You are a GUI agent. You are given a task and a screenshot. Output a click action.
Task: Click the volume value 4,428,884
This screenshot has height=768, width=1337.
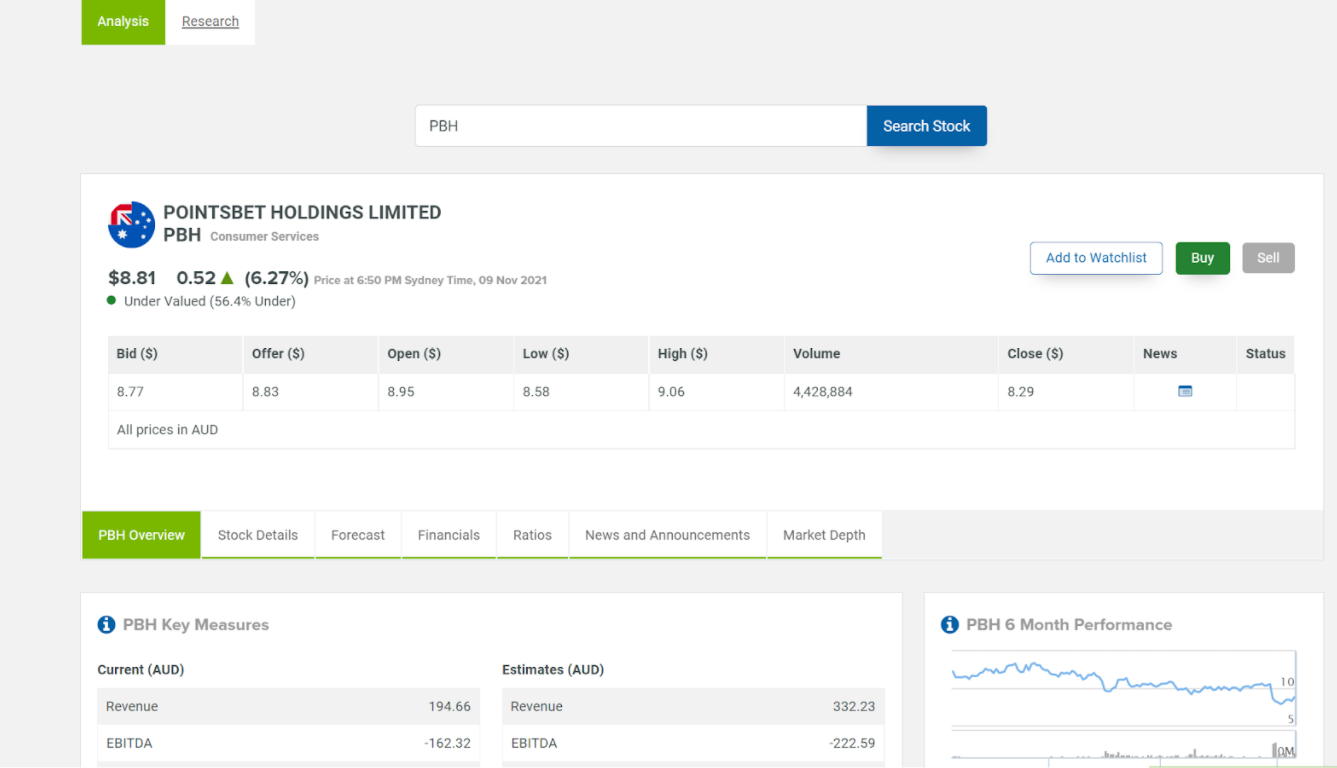pos(823,392)
